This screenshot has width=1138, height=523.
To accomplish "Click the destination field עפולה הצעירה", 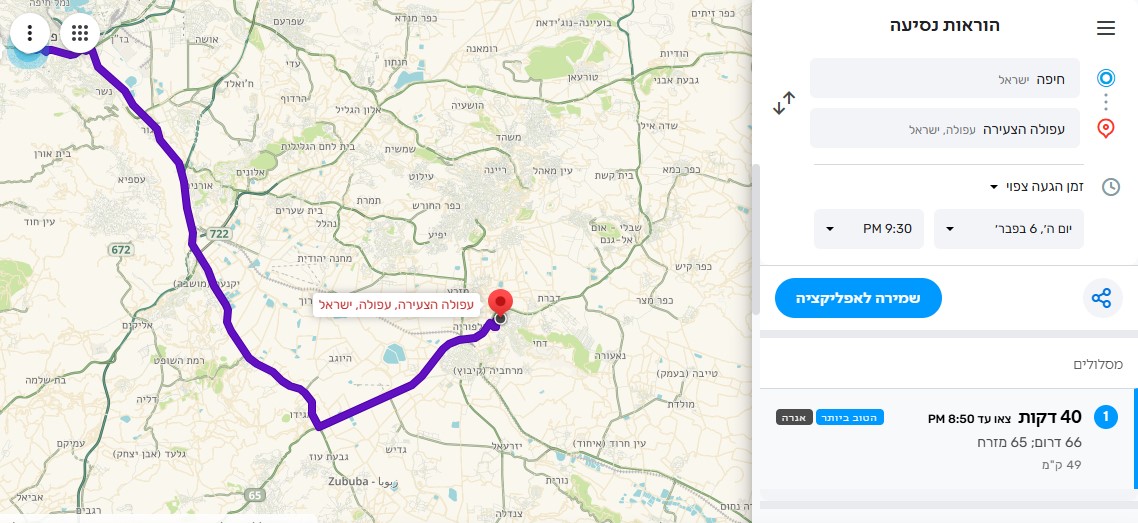I will coord(945,129).
